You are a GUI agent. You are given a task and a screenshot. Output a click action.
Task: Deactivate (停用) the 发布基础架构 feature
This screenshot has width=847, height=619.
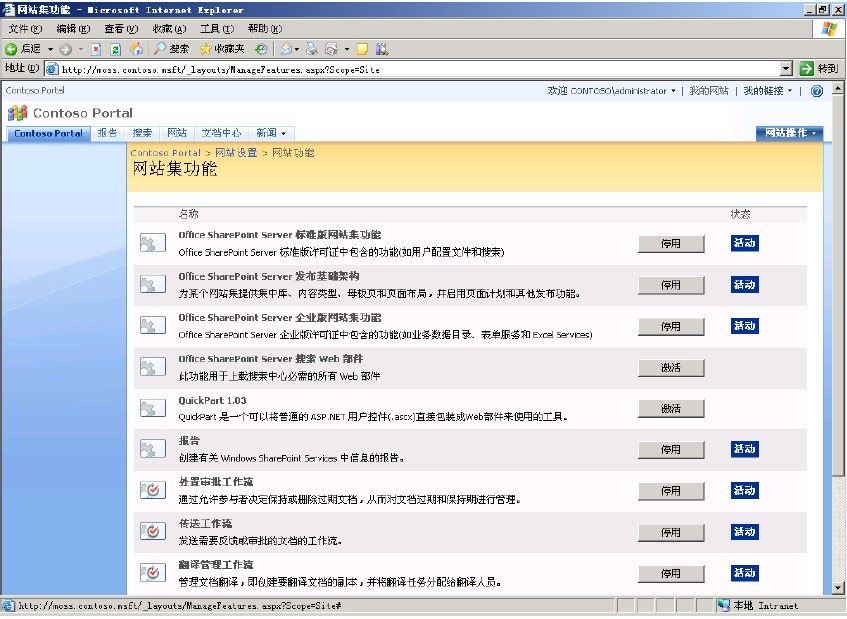(x=671, y=285)
